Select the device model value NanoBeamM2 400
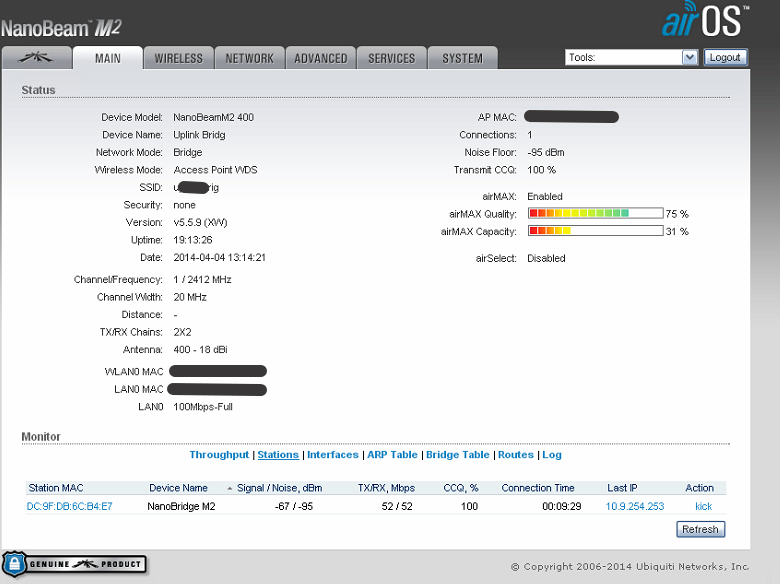The image size is (780, 584). (213, 117)
